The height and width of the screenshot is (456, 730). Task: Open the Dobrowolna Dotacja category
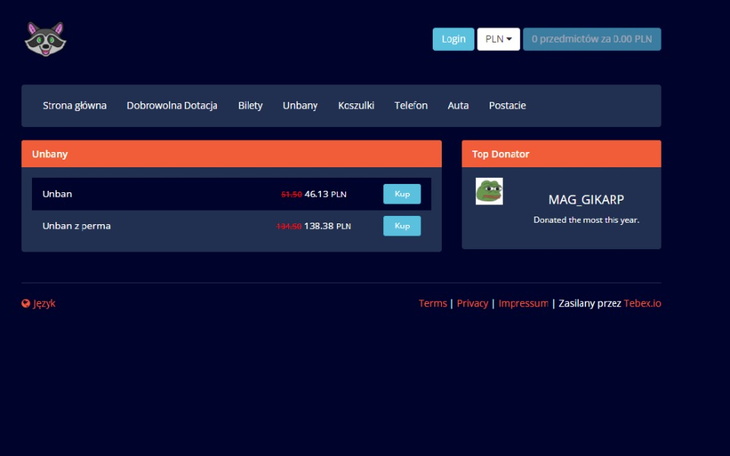[x=172, y=105]
